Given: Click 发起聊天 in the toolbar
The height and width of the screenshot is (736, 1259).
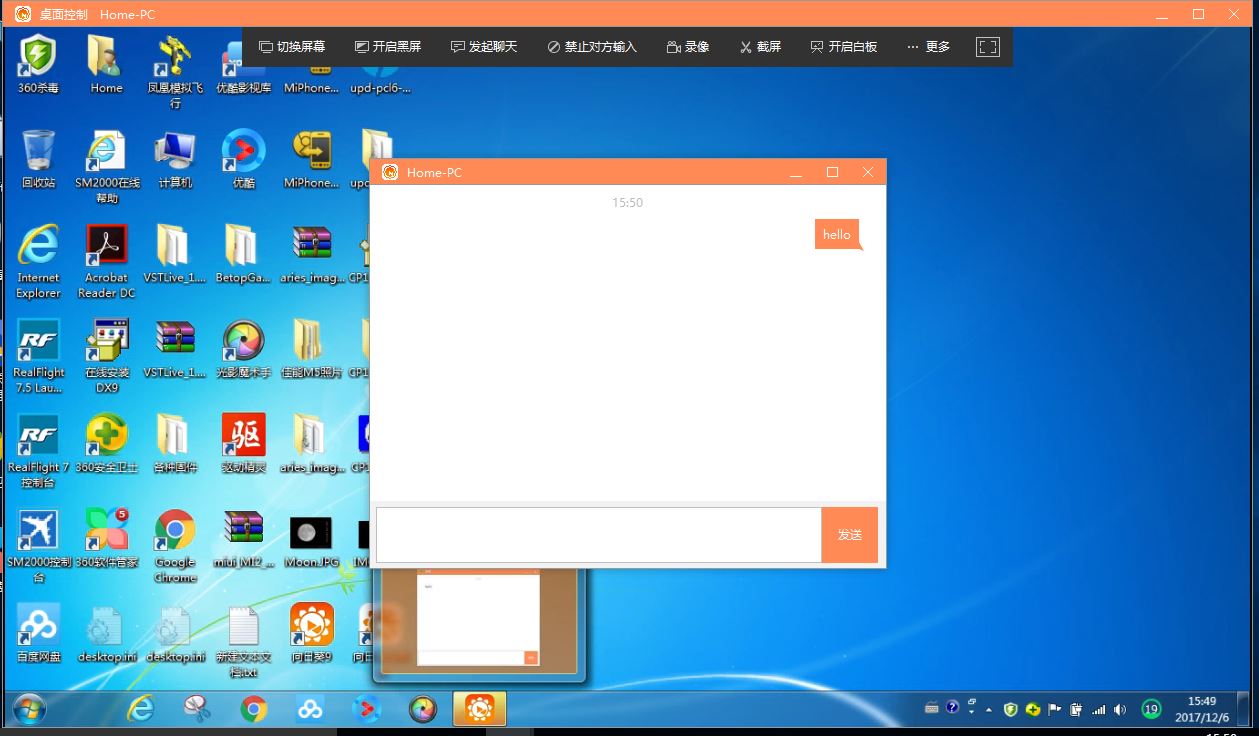Looking at the screenshot, I should click(x=484, y=47).
